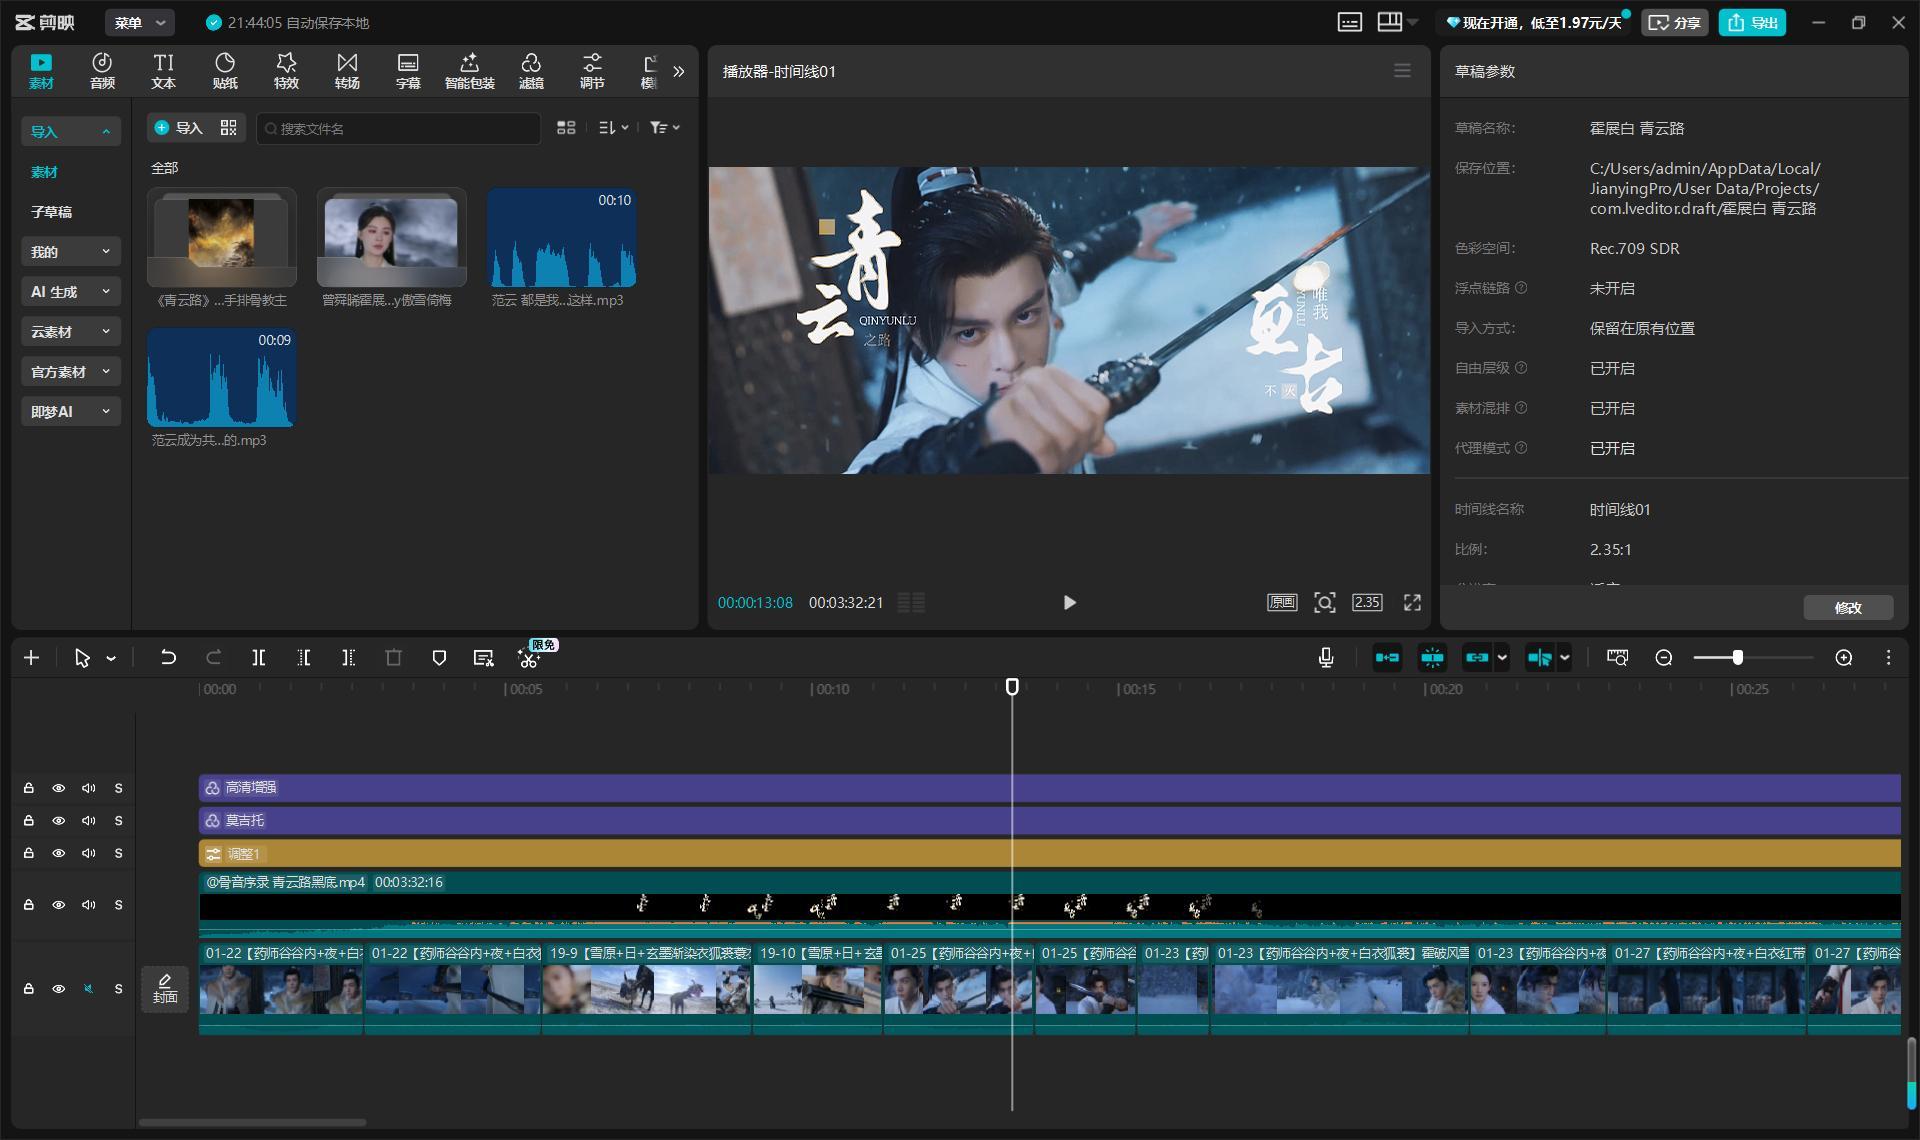Click the 导出 export button
This screenshot has height=1140, width=1920.
tap(1752, 22)
